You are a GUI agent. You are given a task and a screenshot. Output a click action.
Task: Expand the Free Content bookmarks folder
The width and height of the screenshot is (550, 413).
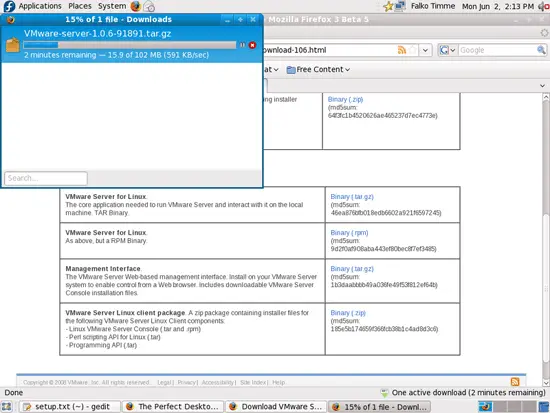318,69
